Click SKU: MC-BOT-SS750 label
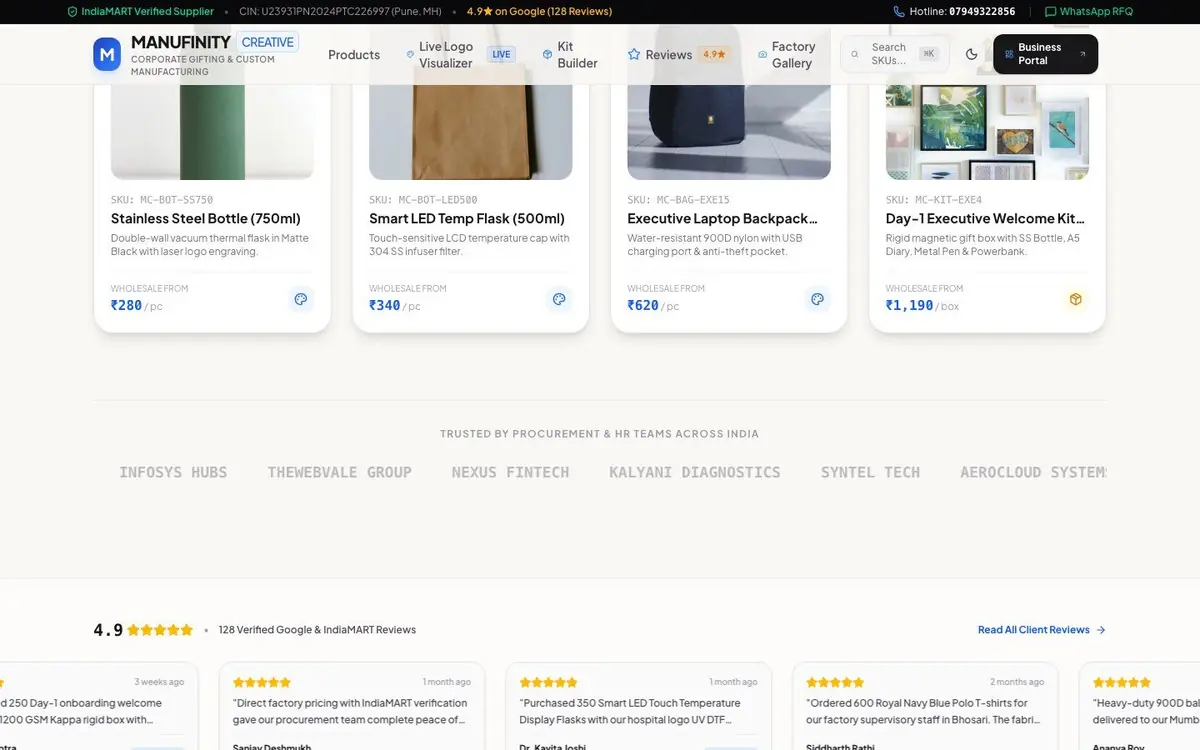 tap(162, 200)
